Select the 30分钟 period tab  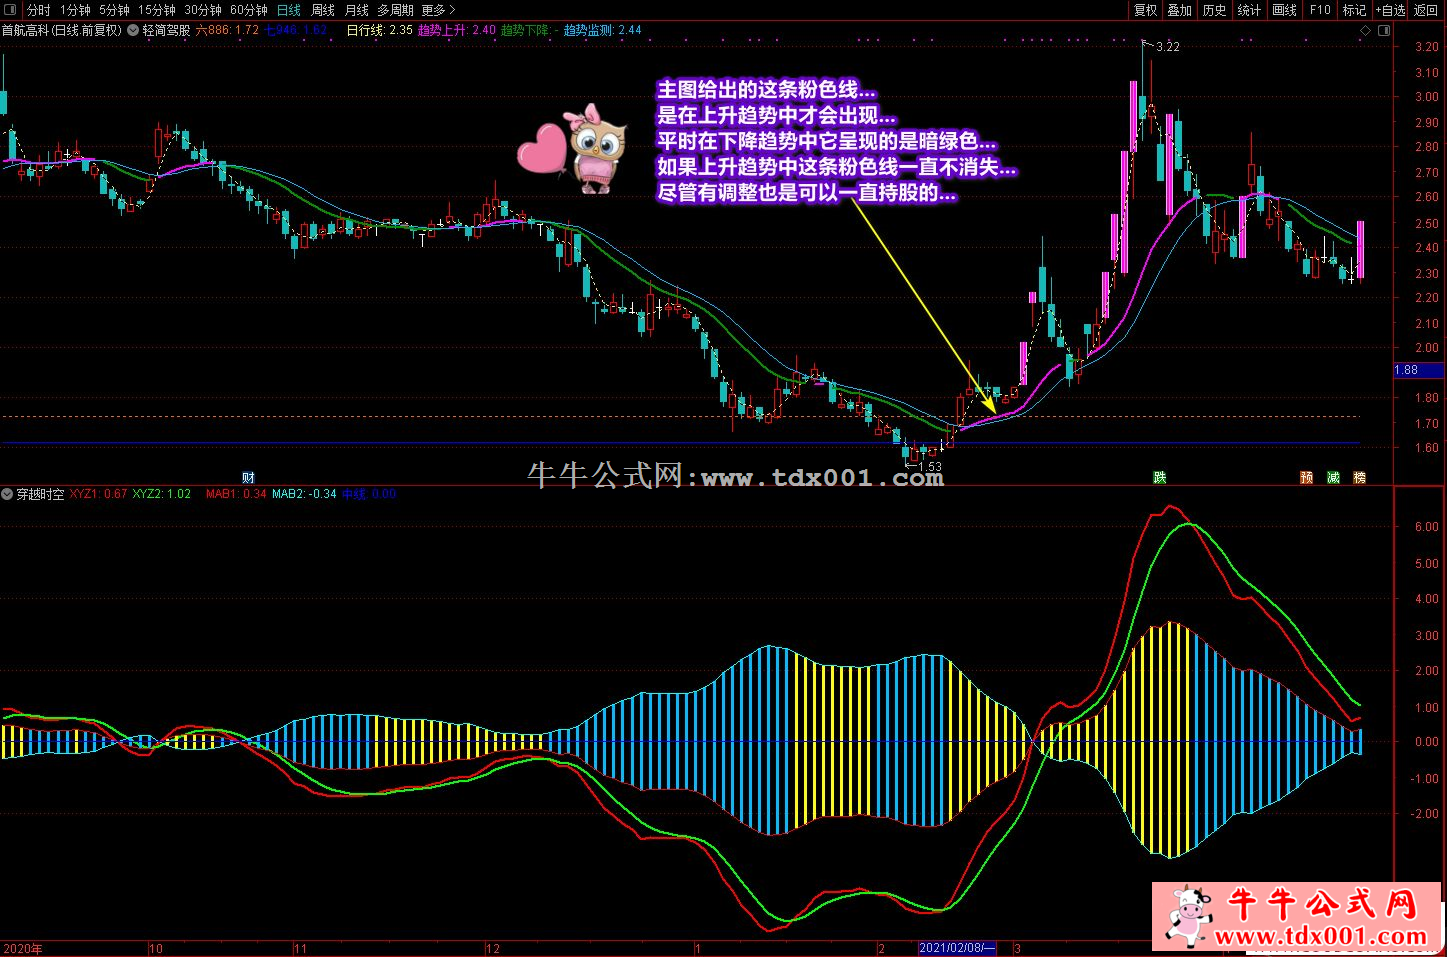(203, 10)
